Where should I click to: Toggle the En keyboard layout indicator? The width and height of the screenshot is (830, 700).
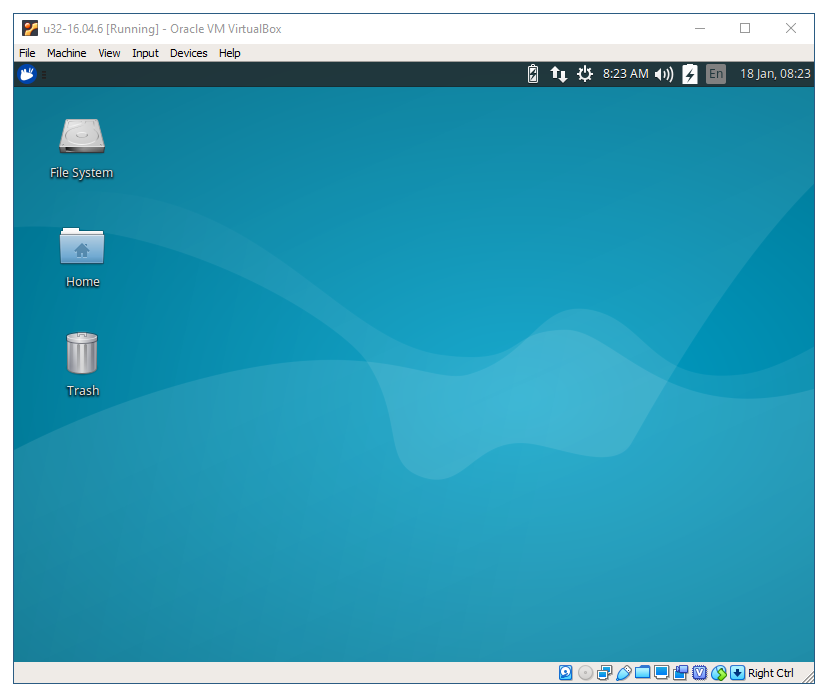(x=716, y=74)
